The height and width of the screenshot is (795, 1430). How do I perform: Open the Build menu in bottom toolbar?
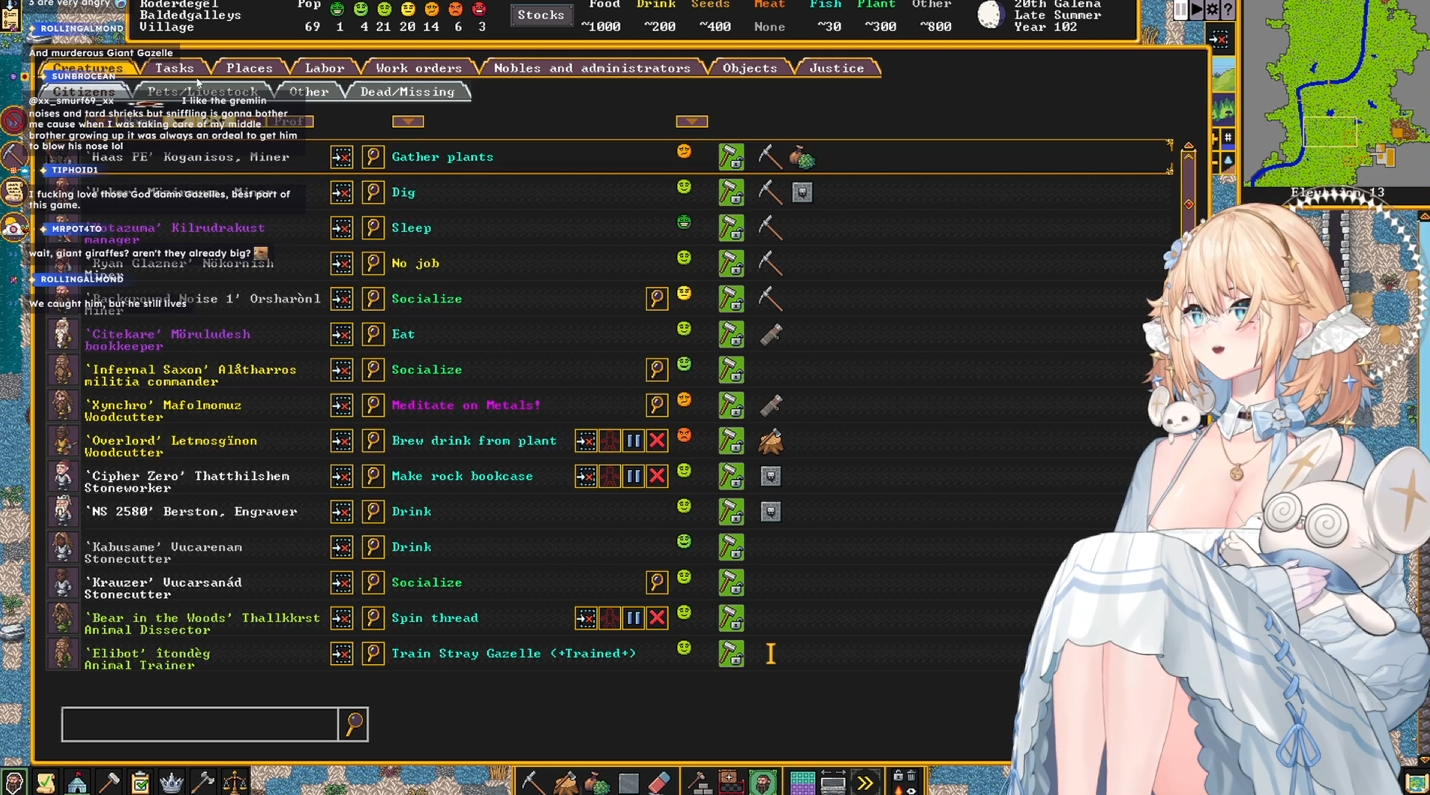[x=700, y=782]
